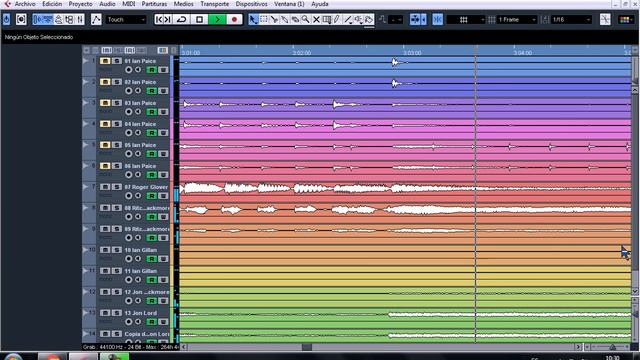
Task: Open the 1 Frame grid type dropdown
Action: (x=516, y=19)
